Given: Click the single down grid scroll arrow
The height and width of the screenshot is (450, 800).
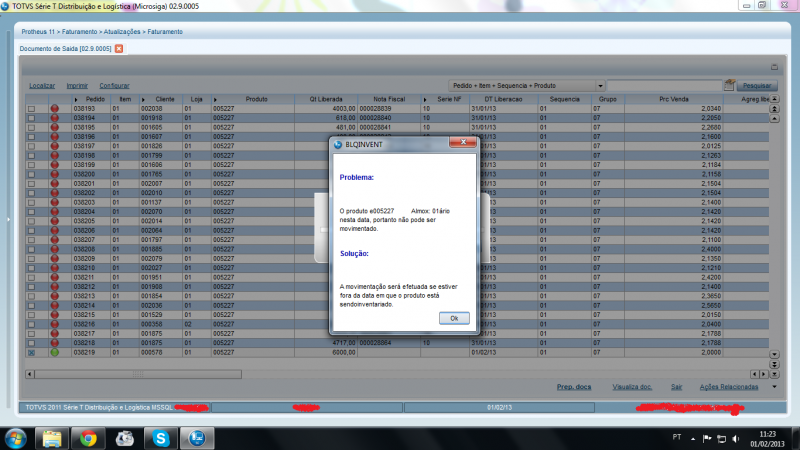Looking at the screenshot, I should 774,354.
